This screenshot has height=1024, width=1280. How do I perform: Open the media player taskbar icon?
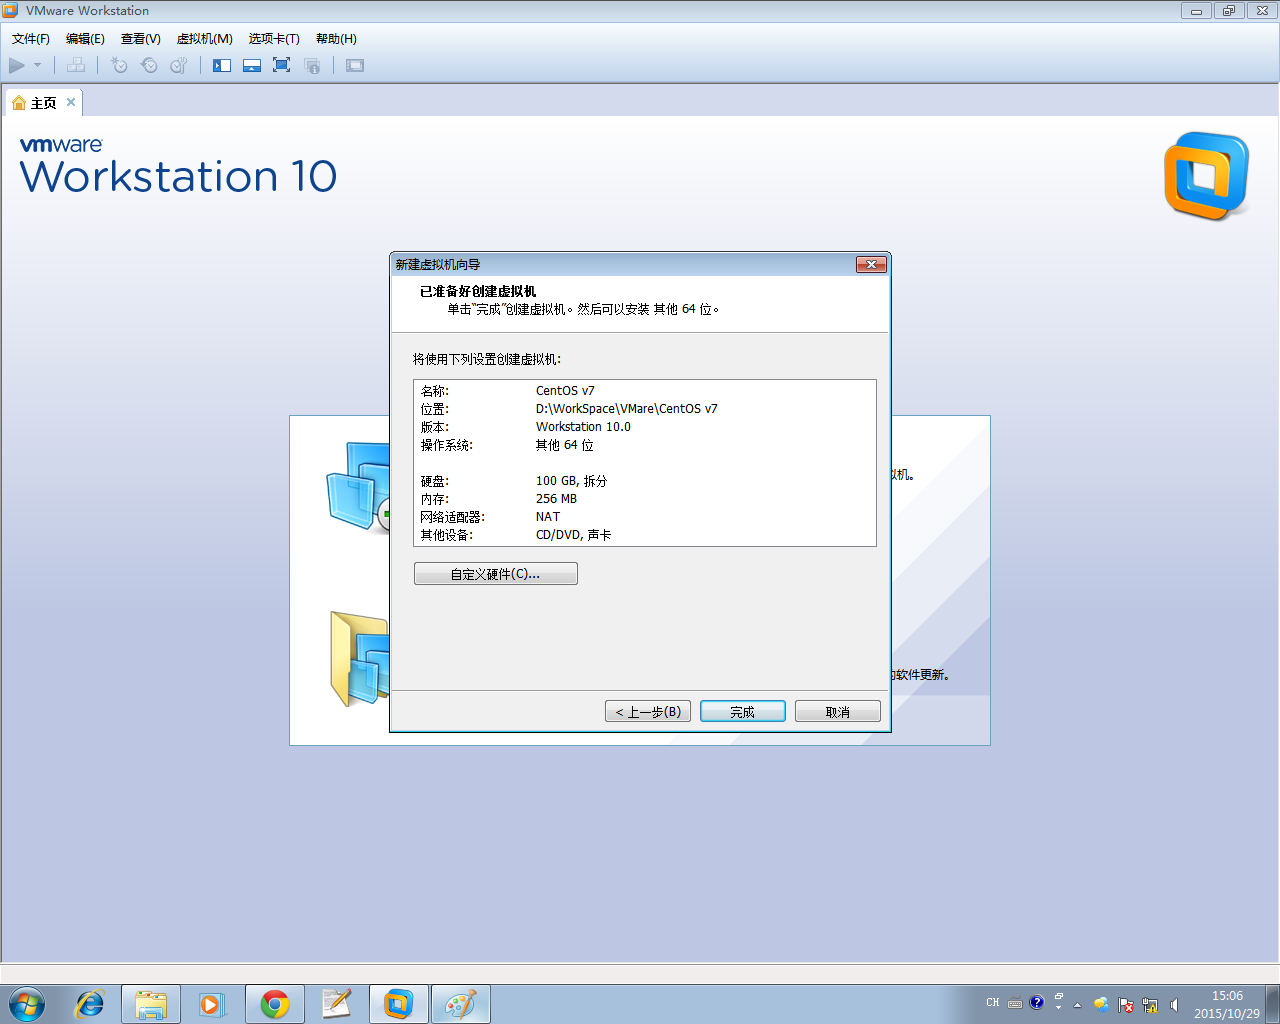[x=211, y=1004]
